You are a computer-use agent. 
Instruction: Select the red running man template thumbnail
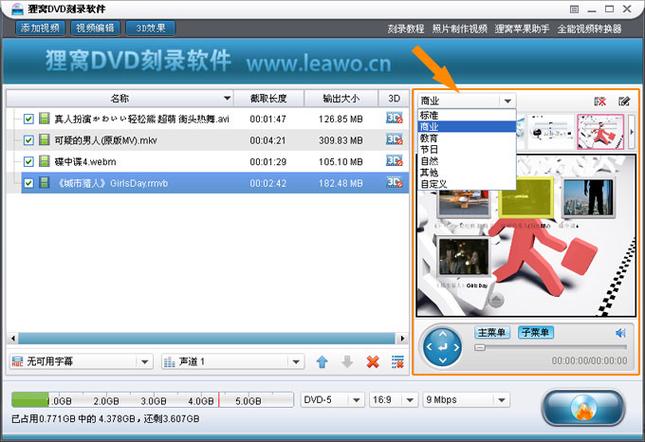[600, 132]
